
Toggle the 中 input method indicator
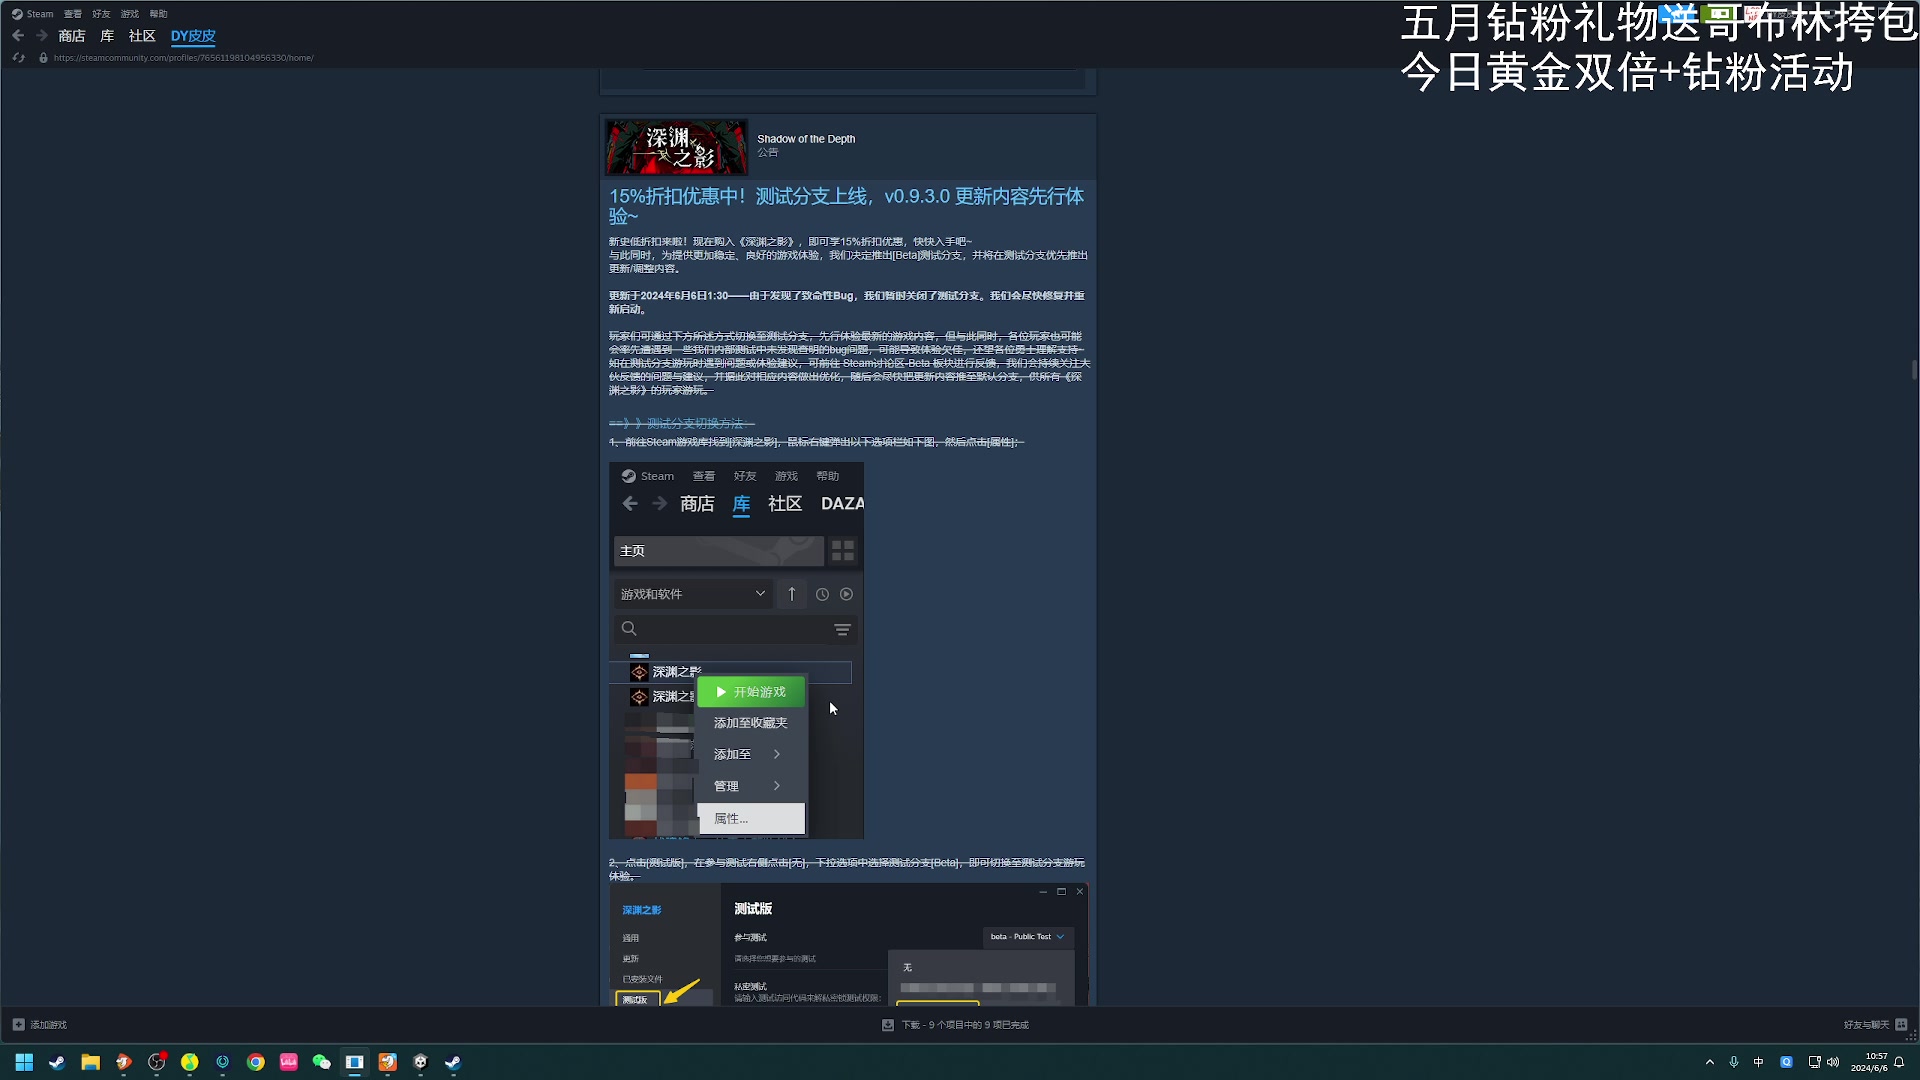click(x=1759, y=1062)
